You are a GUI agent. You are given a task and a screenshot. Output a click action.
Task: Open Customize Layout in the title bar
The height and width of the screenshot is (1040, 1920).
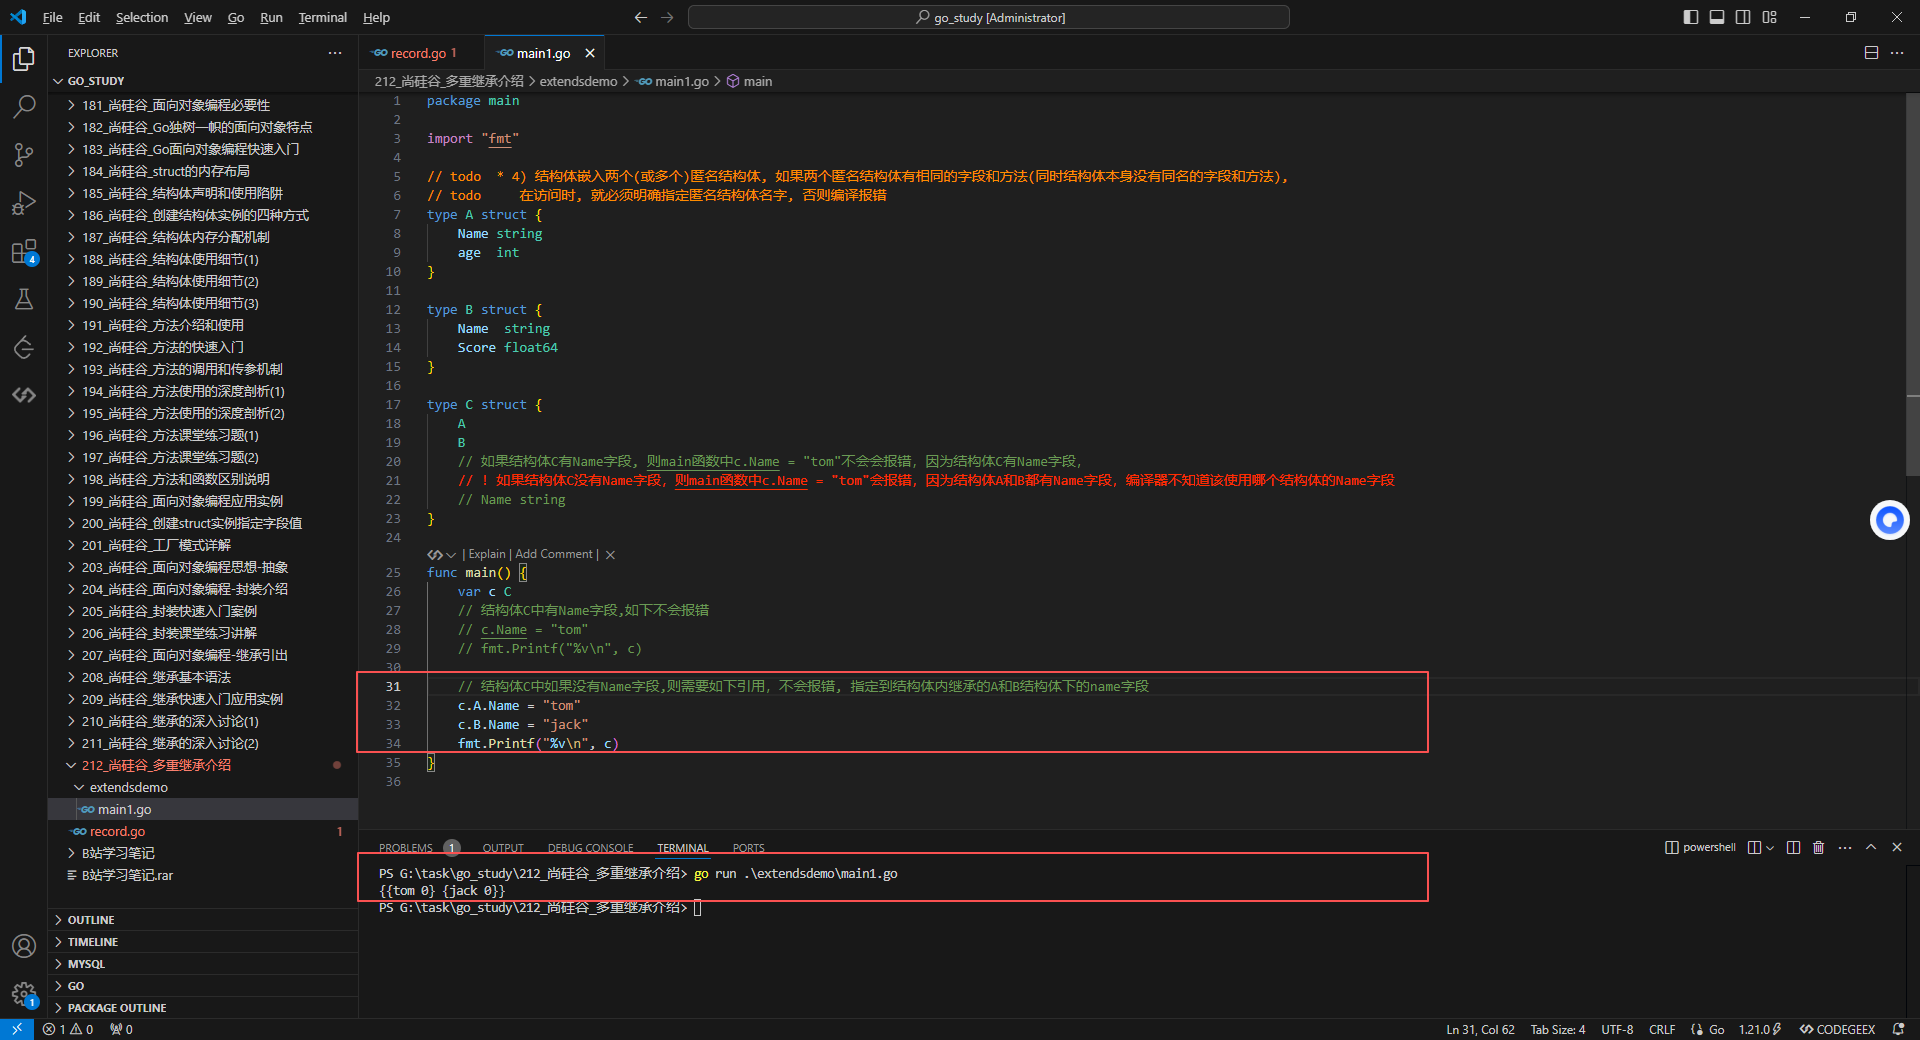click(1770, 17)
